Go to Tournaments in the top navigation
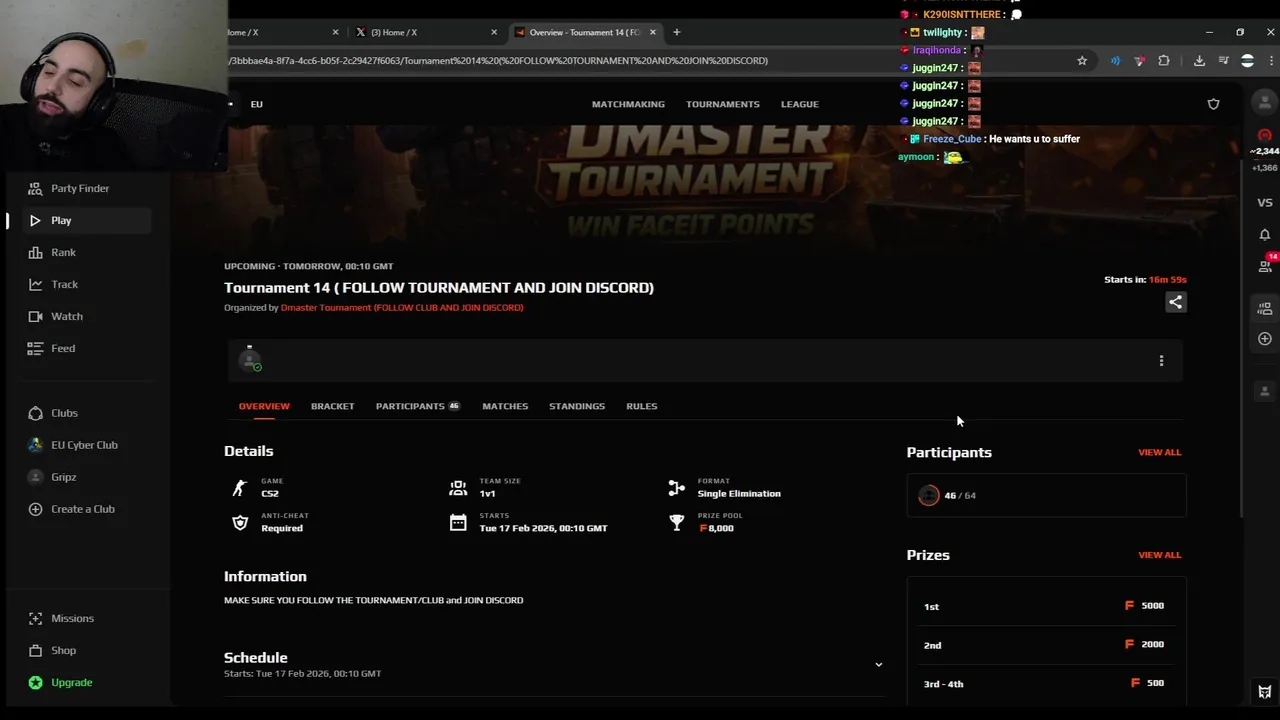The image size is (1280, 720). coord(723,104)
